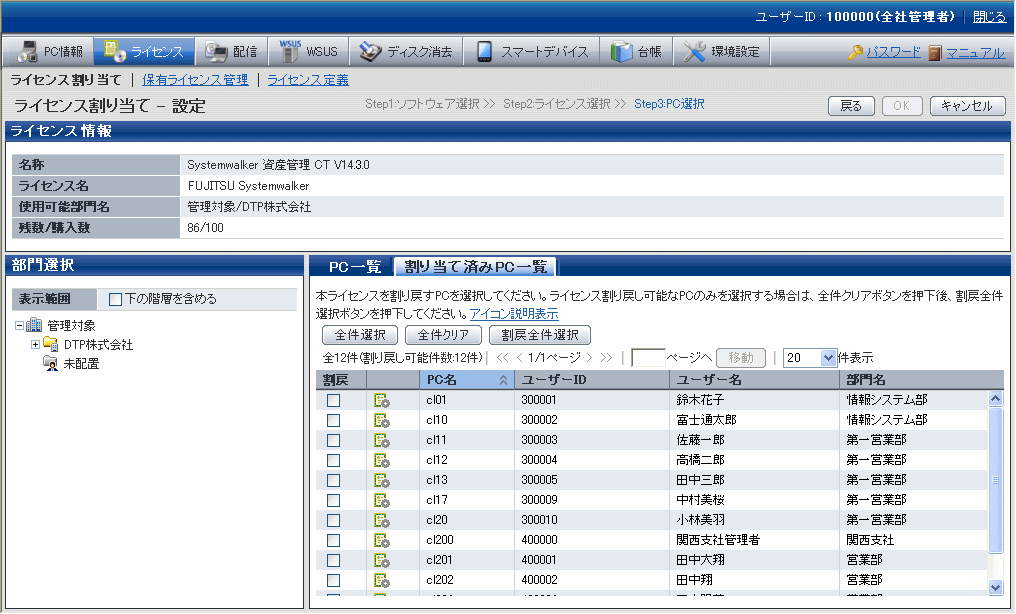
Task: Click the license status icon for cl13
Action: 382,481
